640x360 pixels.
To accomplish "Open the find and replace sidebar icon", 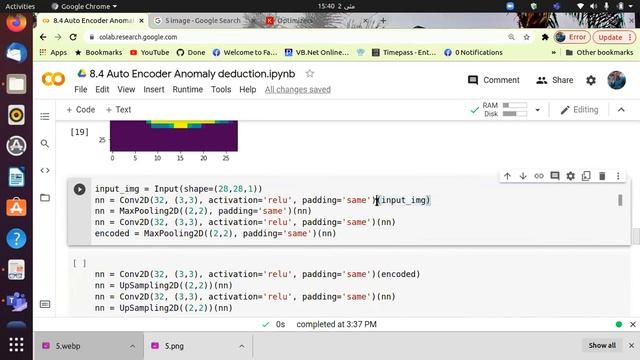I will [x=45, y=143].
